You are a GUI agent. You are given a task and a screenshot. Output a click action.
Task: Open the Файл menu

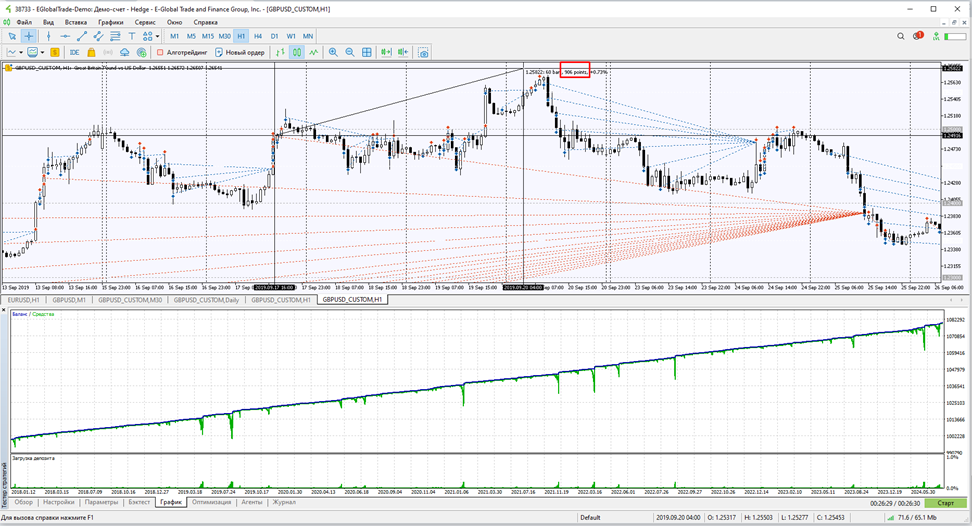tap(24, 22)
